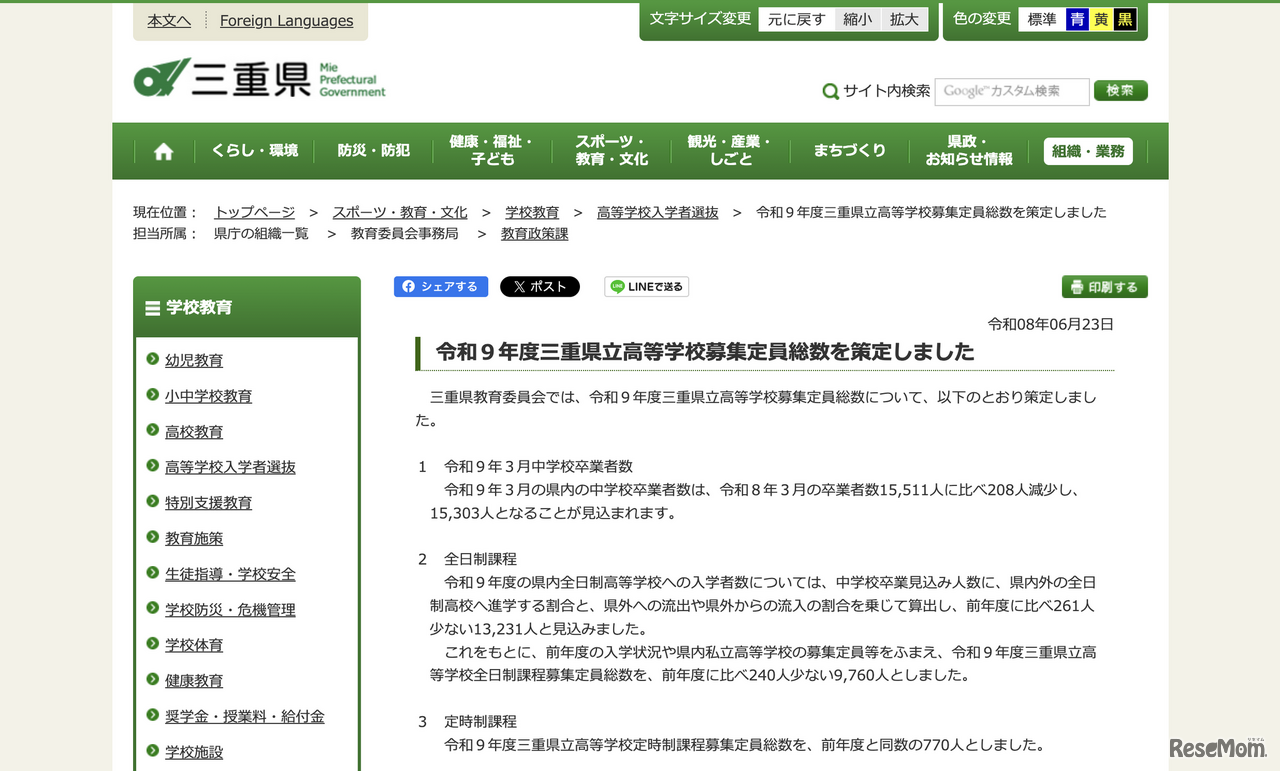The width and height of the screenshot is (1280, 771).
Task: Go to 学校教育 breadcrumb
Action: pyautogui.click(x=532, y=212)
